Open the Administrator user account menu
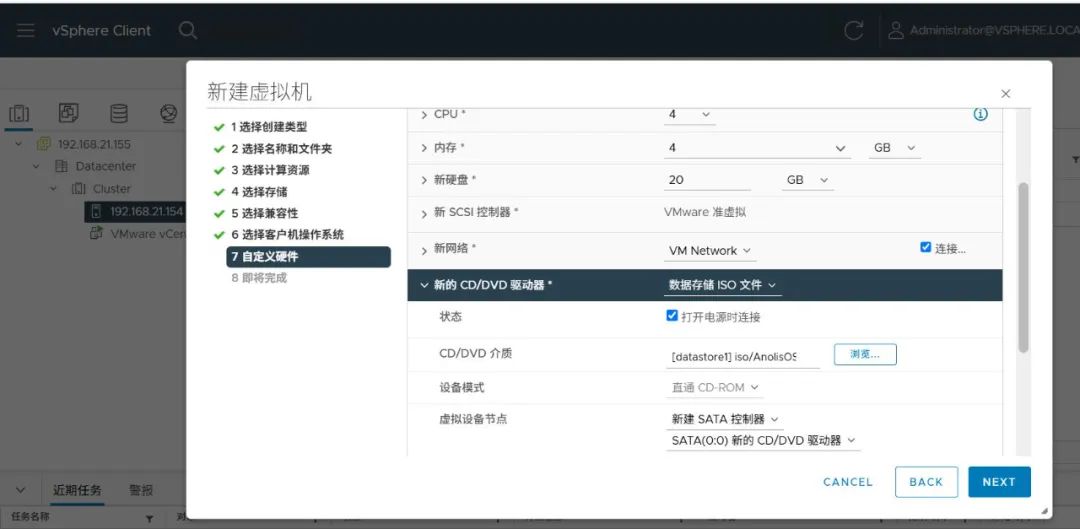This screenshot has height=529, width=1080. point(984,30)
